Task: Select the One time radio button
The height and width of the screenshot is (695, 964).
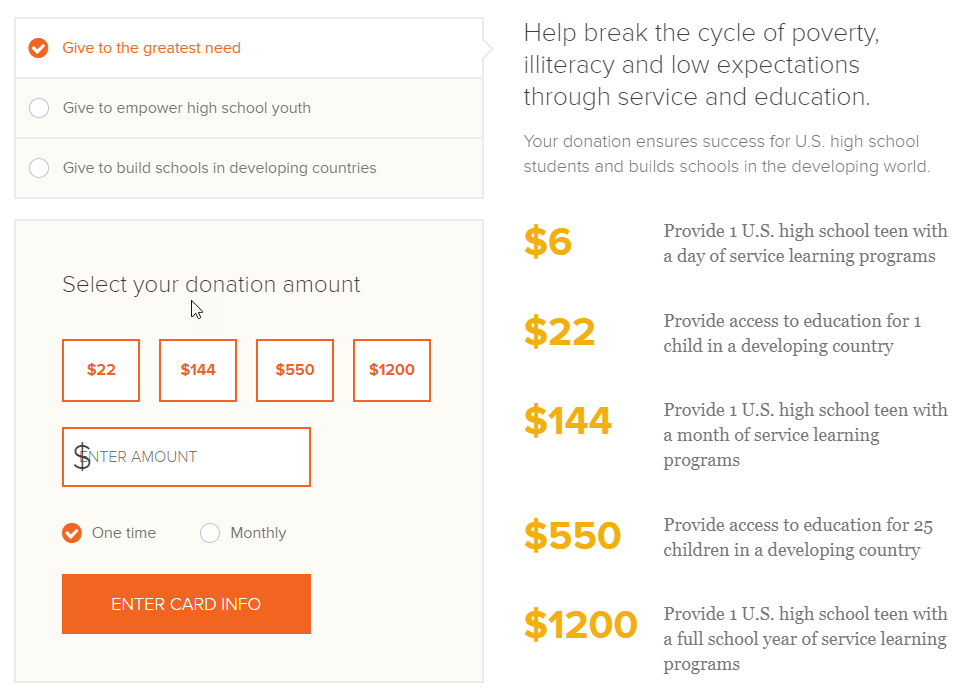Action: [72, 533]
